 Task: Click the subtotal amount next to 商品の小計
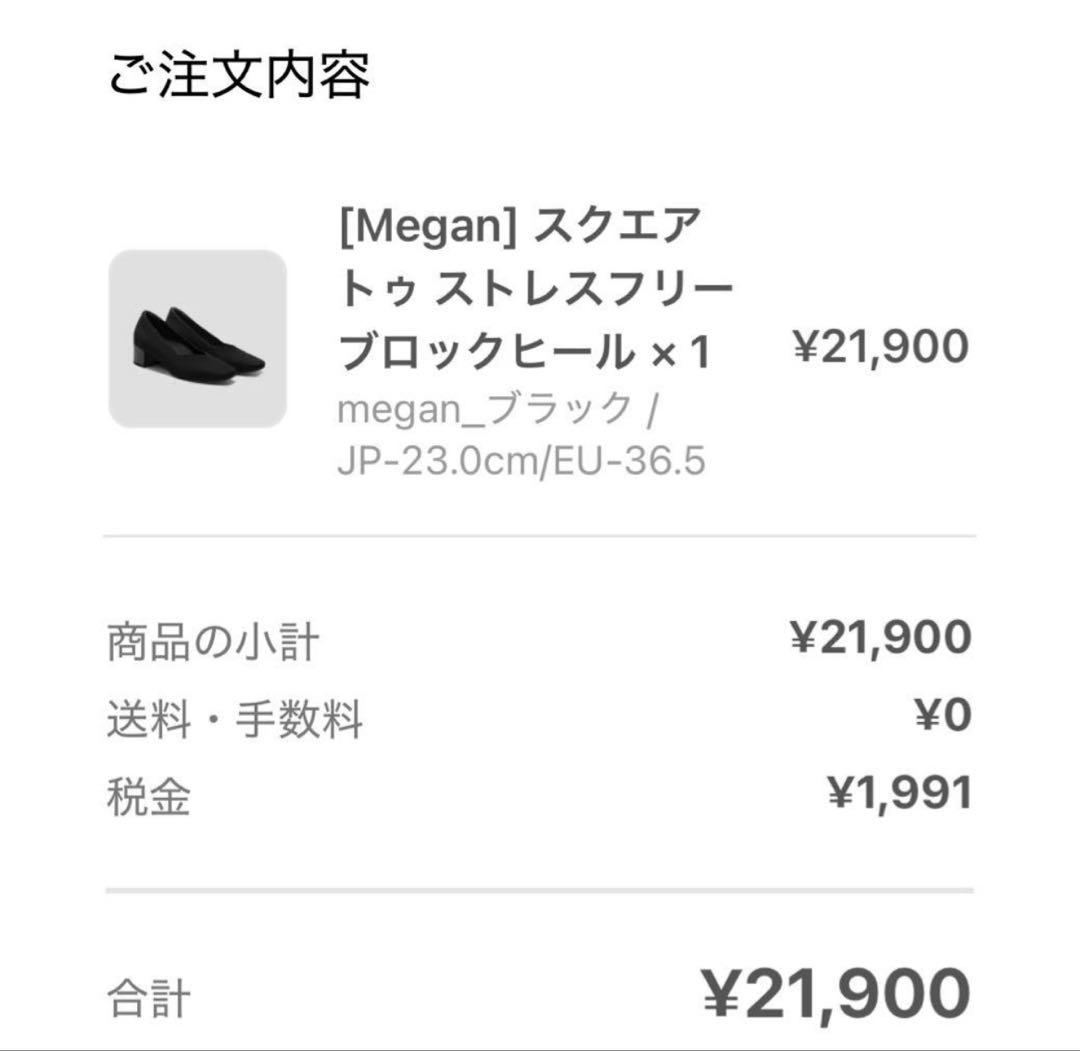[x=880, y=637]
